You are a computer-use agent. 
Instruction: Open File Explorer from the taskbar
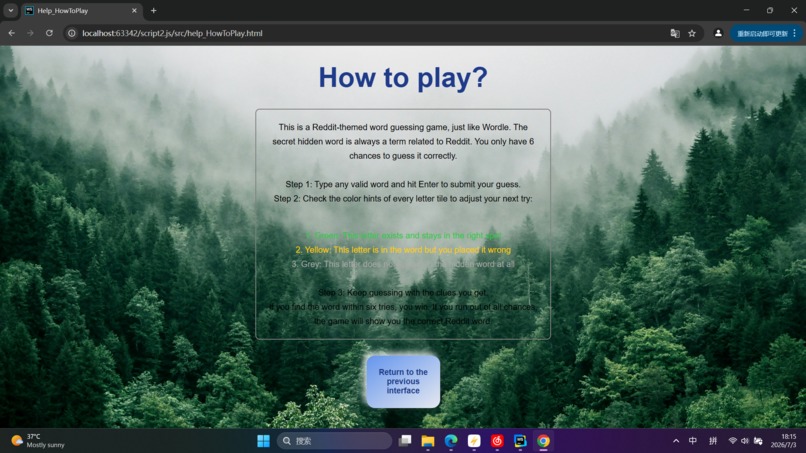[x=428, y=441]
